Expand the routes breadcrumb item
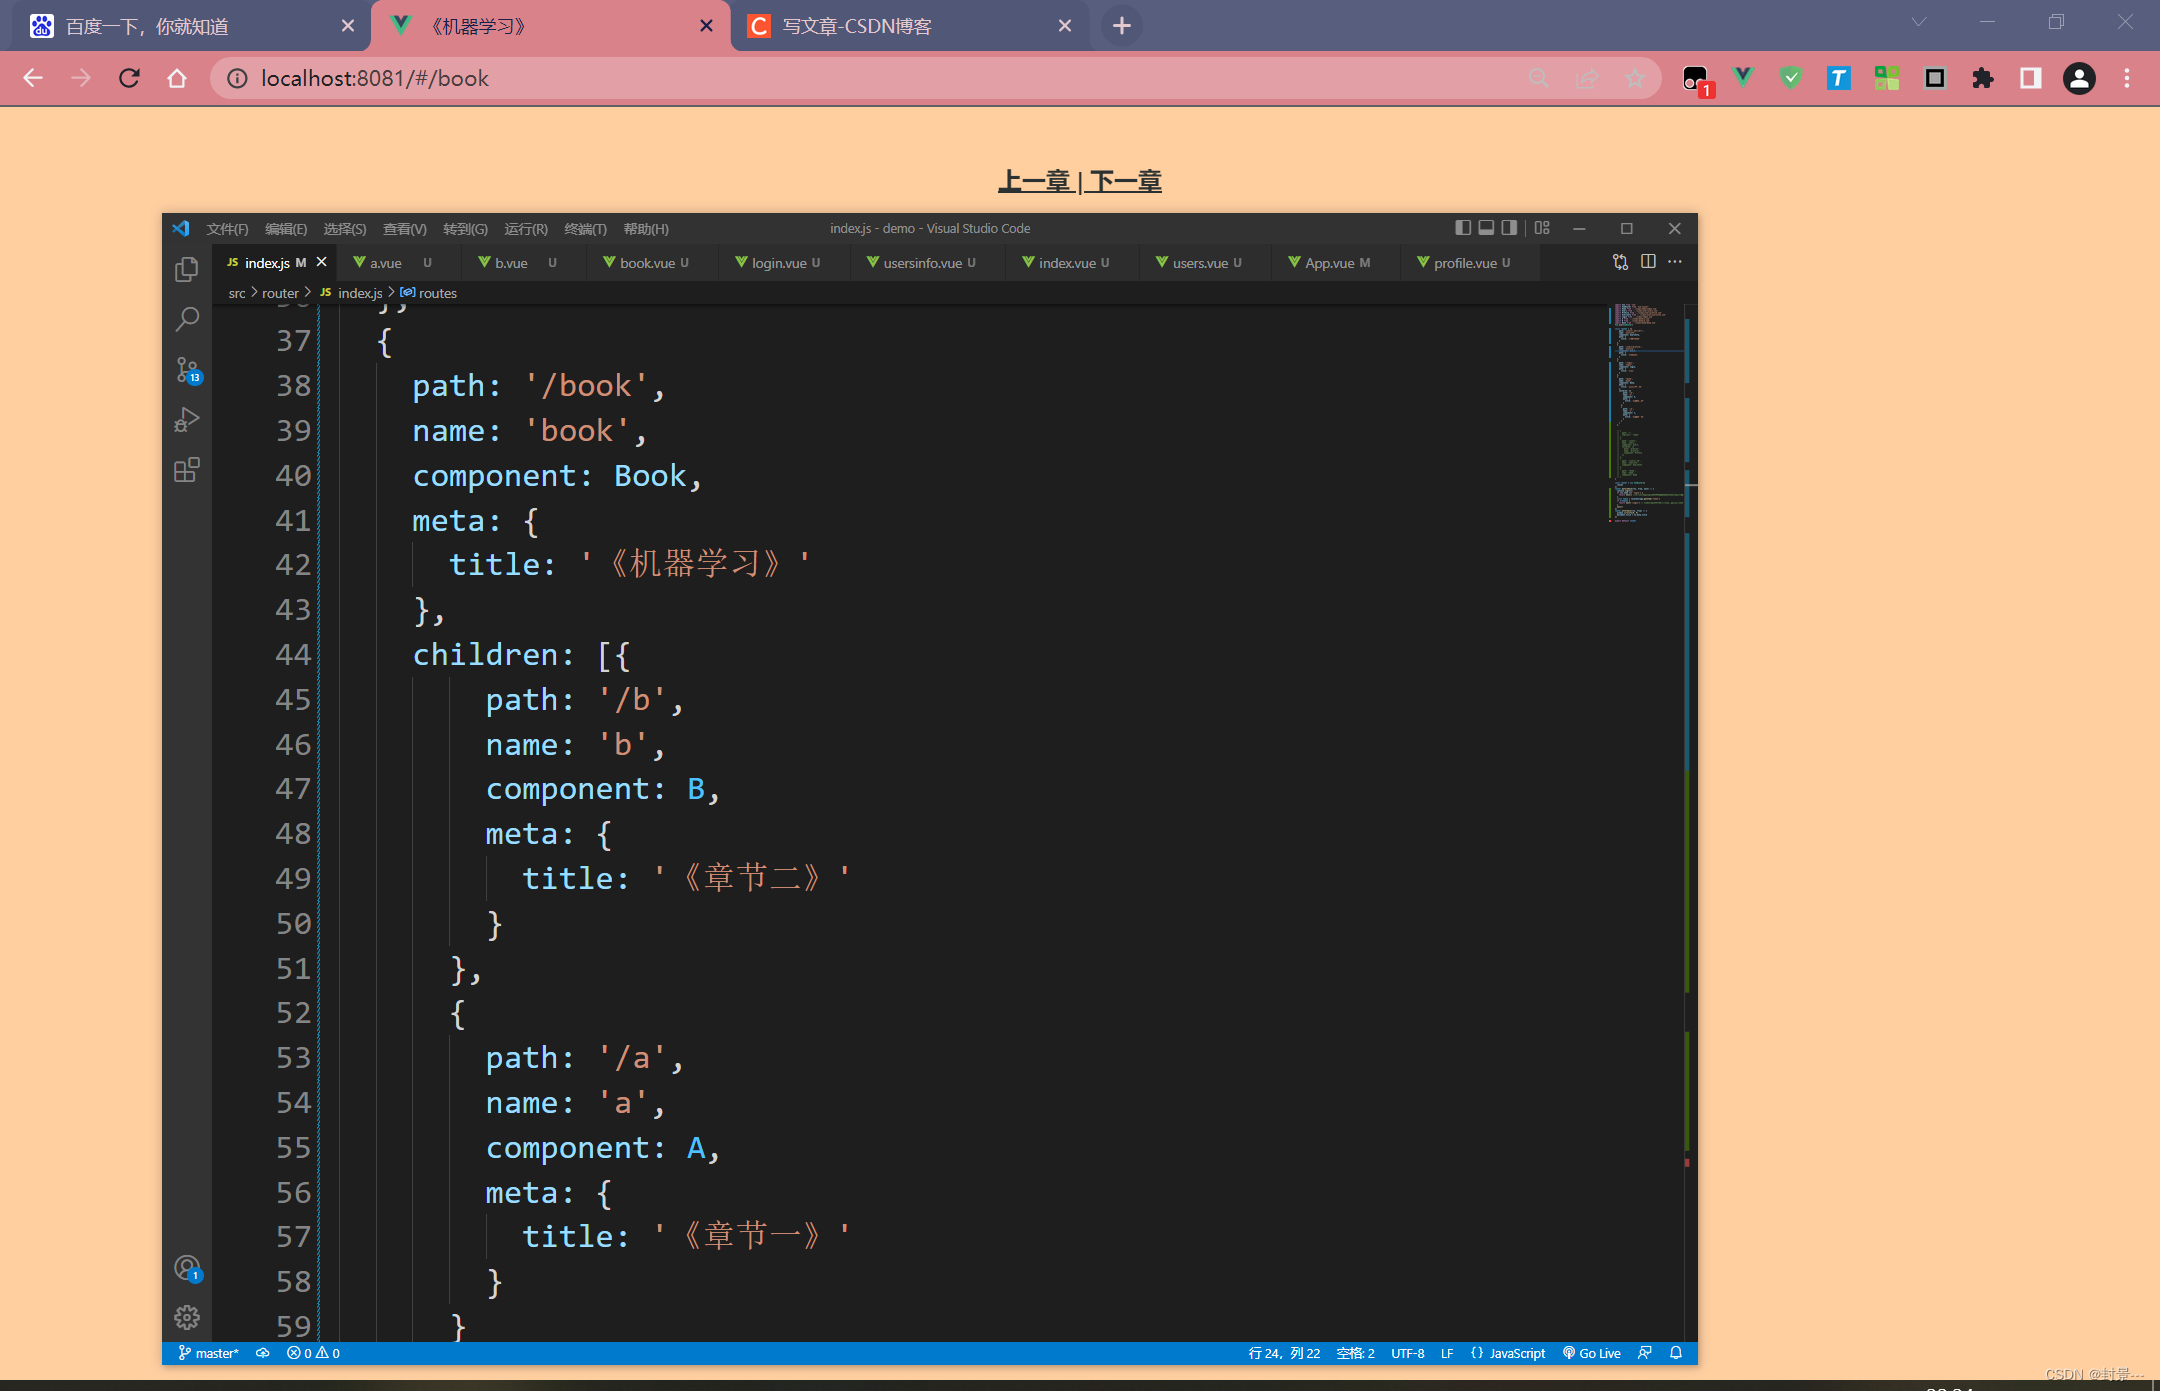Image resolution: width=2160 pixels, height=1391 pixels. [x=437, y=293]
